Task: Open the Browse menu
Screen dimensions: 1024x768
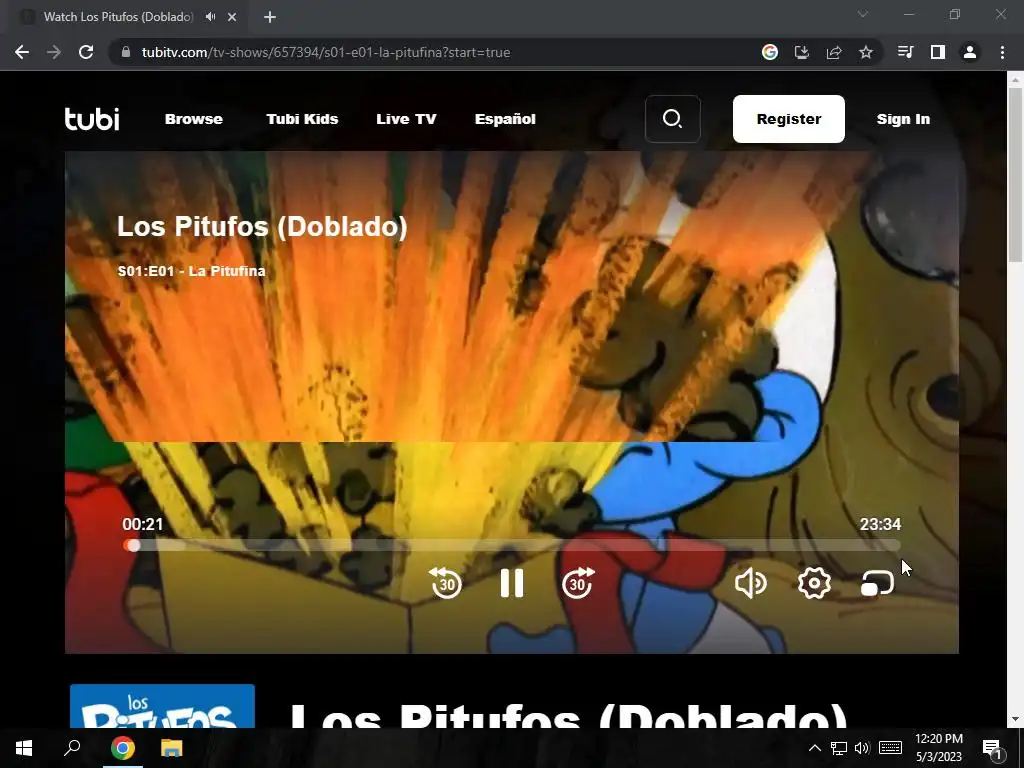Action: 194,119
